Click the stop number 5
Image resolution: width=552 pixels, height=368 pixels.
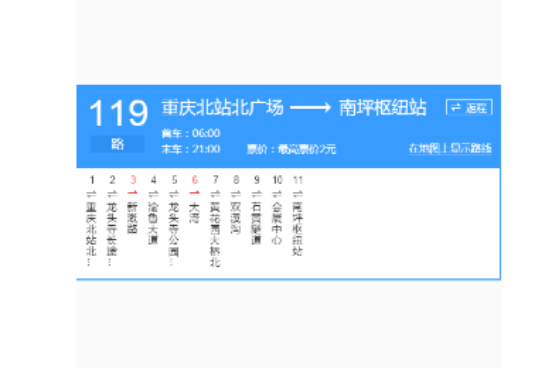[174, 180]
